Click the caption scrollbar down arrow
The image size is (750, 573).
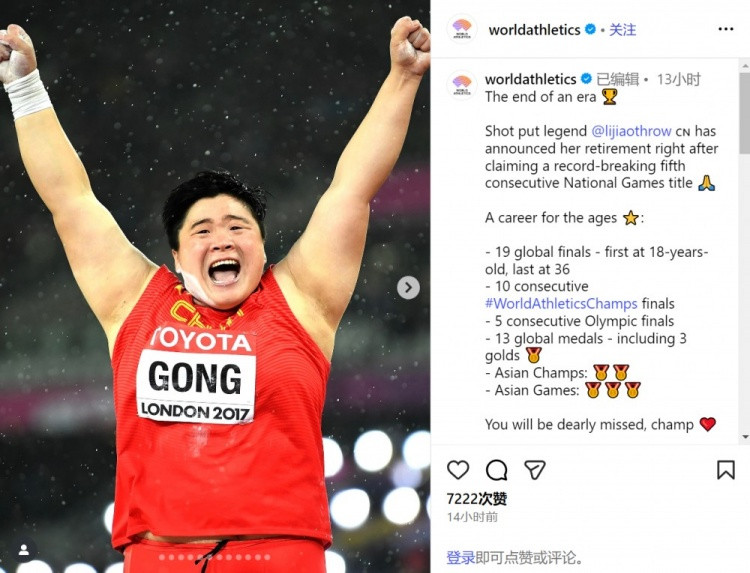[x=745, y=436]
